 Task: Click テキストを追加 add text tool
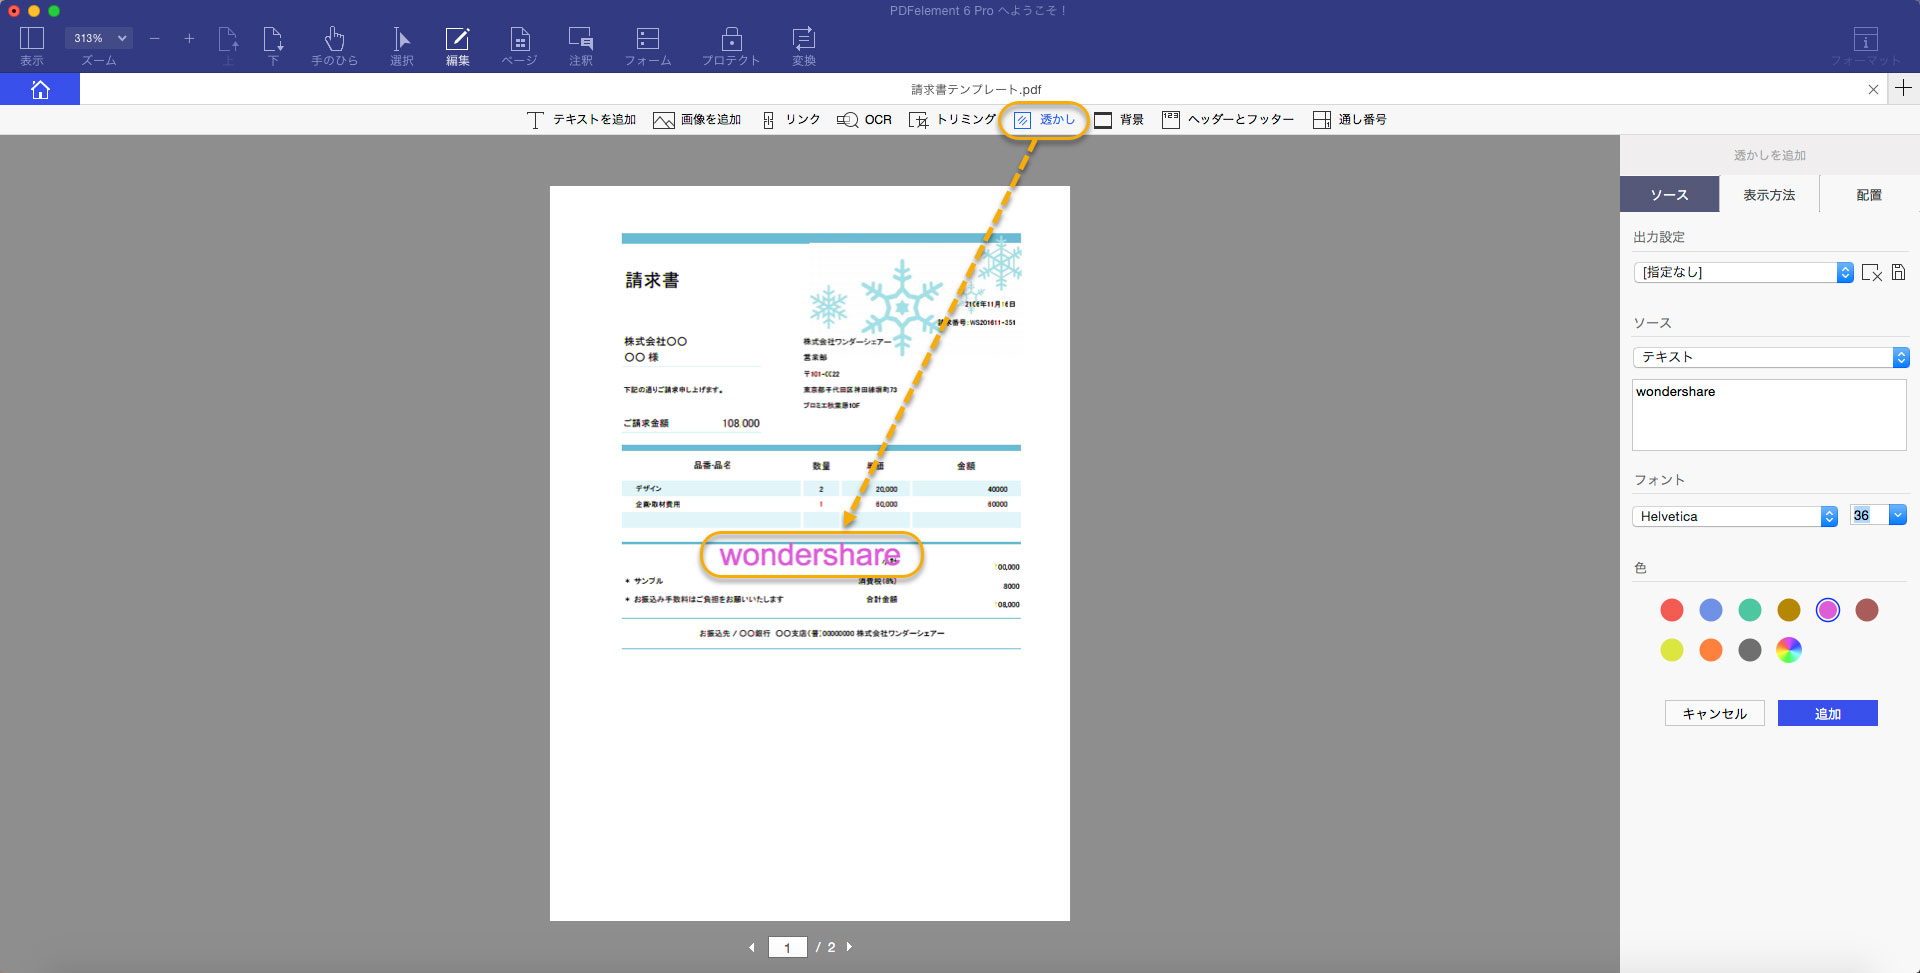[581, 120]
